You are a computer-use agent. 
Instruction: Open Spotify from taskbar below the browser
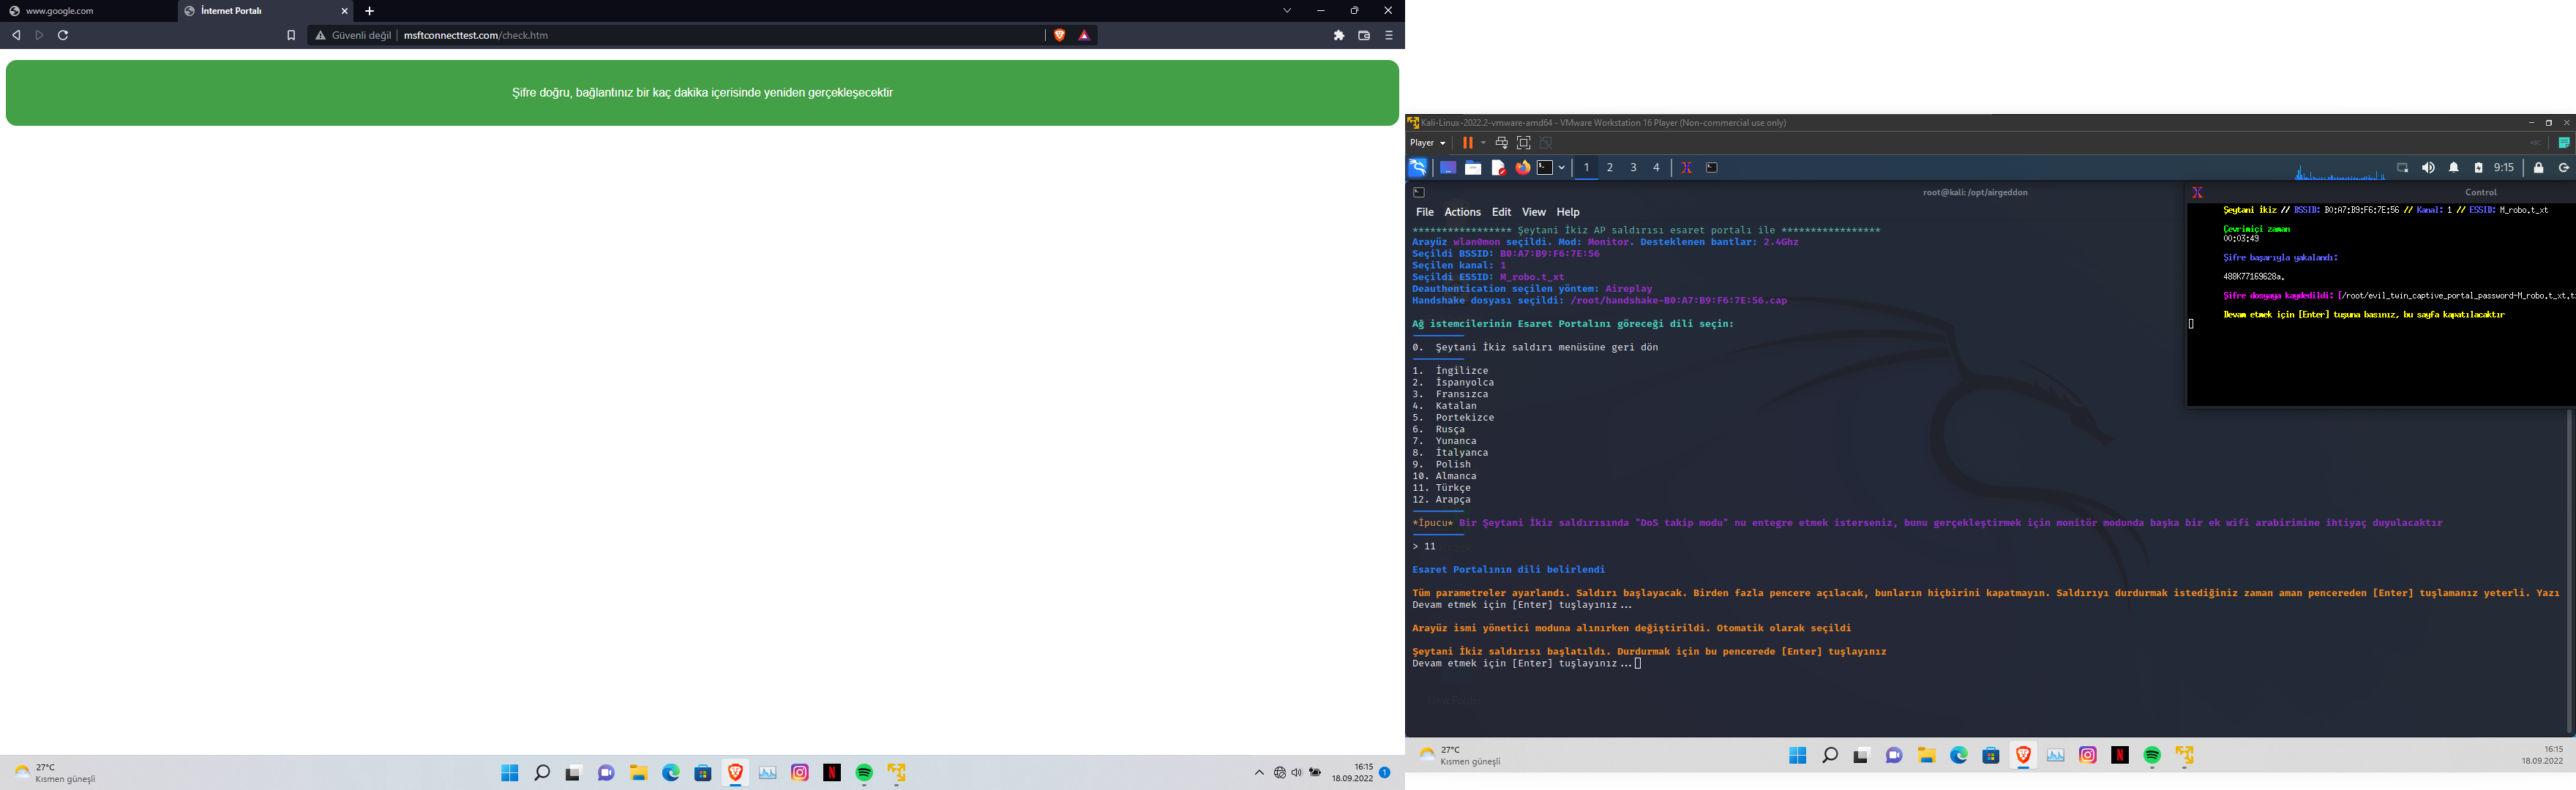pyautogui.click(x=864, y=773)
